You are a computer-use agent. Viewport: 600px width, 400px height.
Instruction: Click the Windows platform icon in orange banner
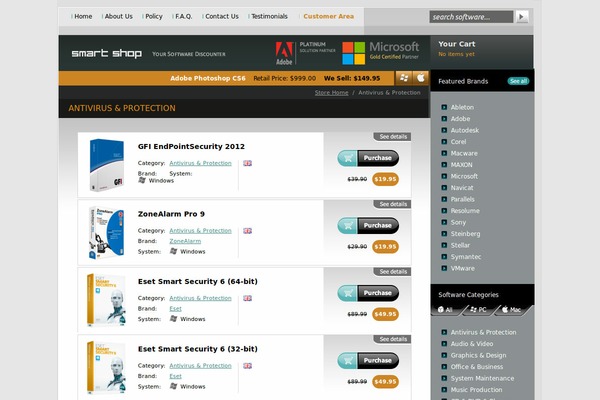(x=404, y=78)
